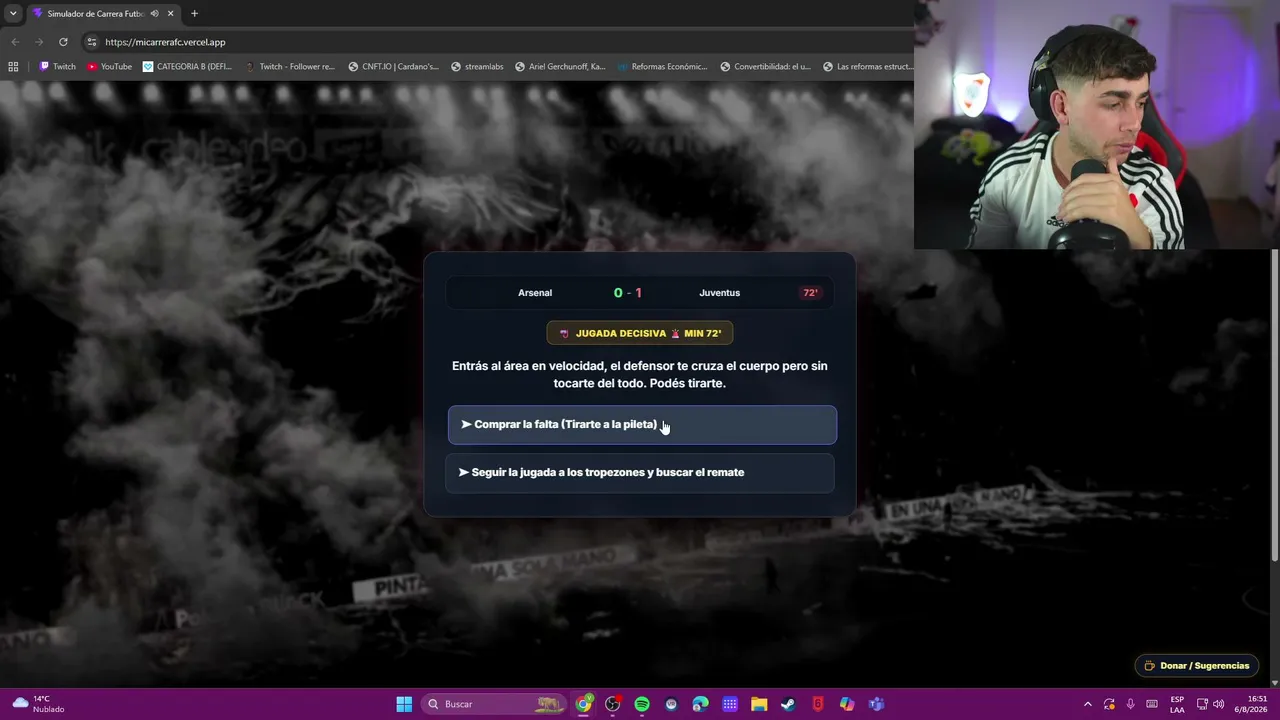
Task: Click the Juventus team name
Action: coord(720,293)
